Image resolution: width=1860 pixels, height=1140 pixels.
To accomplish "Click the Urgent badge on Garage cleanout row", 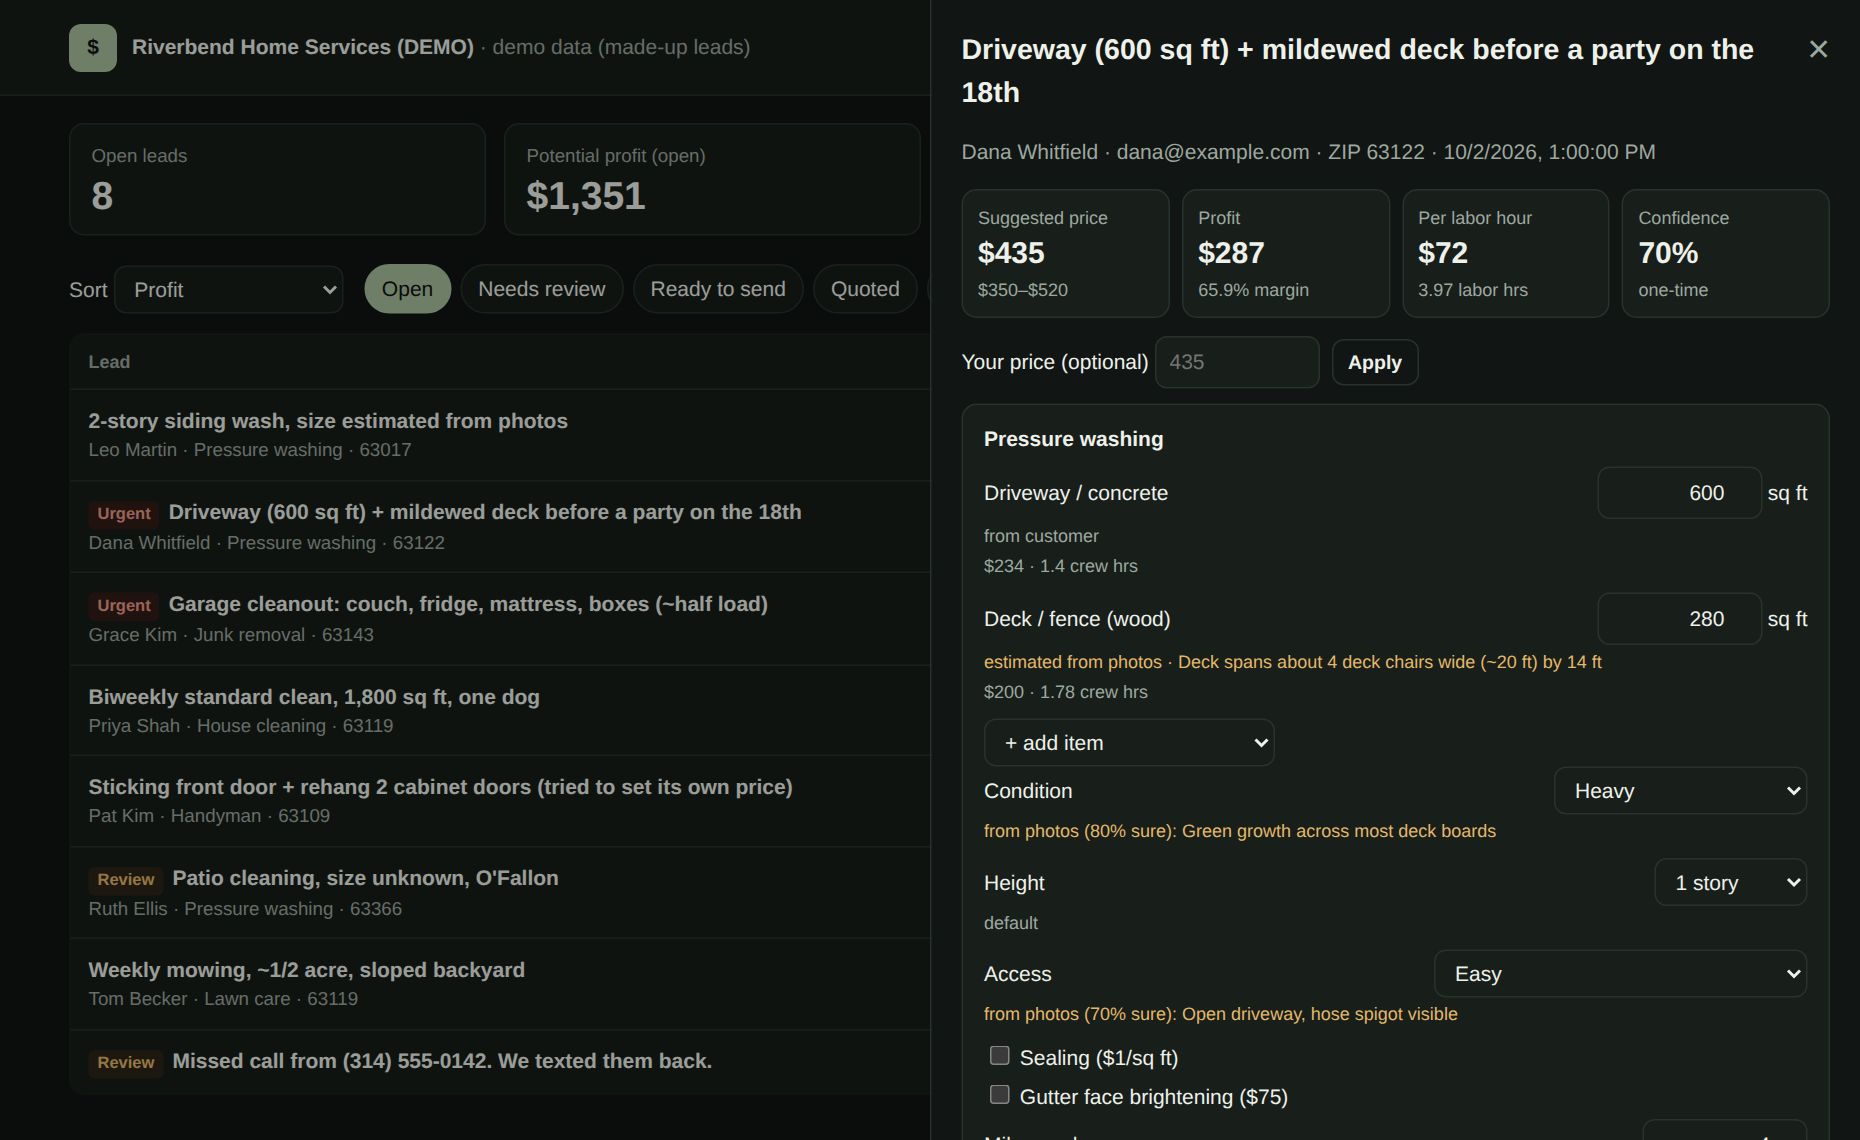I will pos(124,605).
